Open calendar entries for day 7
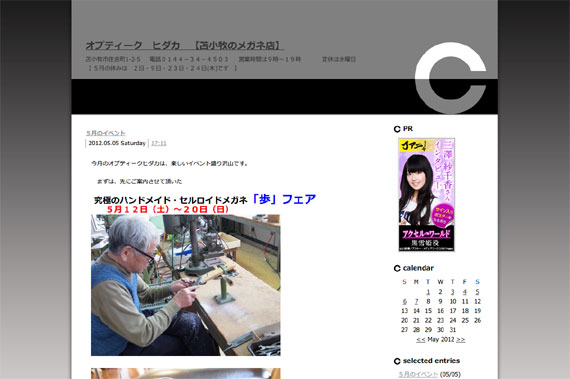 click(417, 301)
